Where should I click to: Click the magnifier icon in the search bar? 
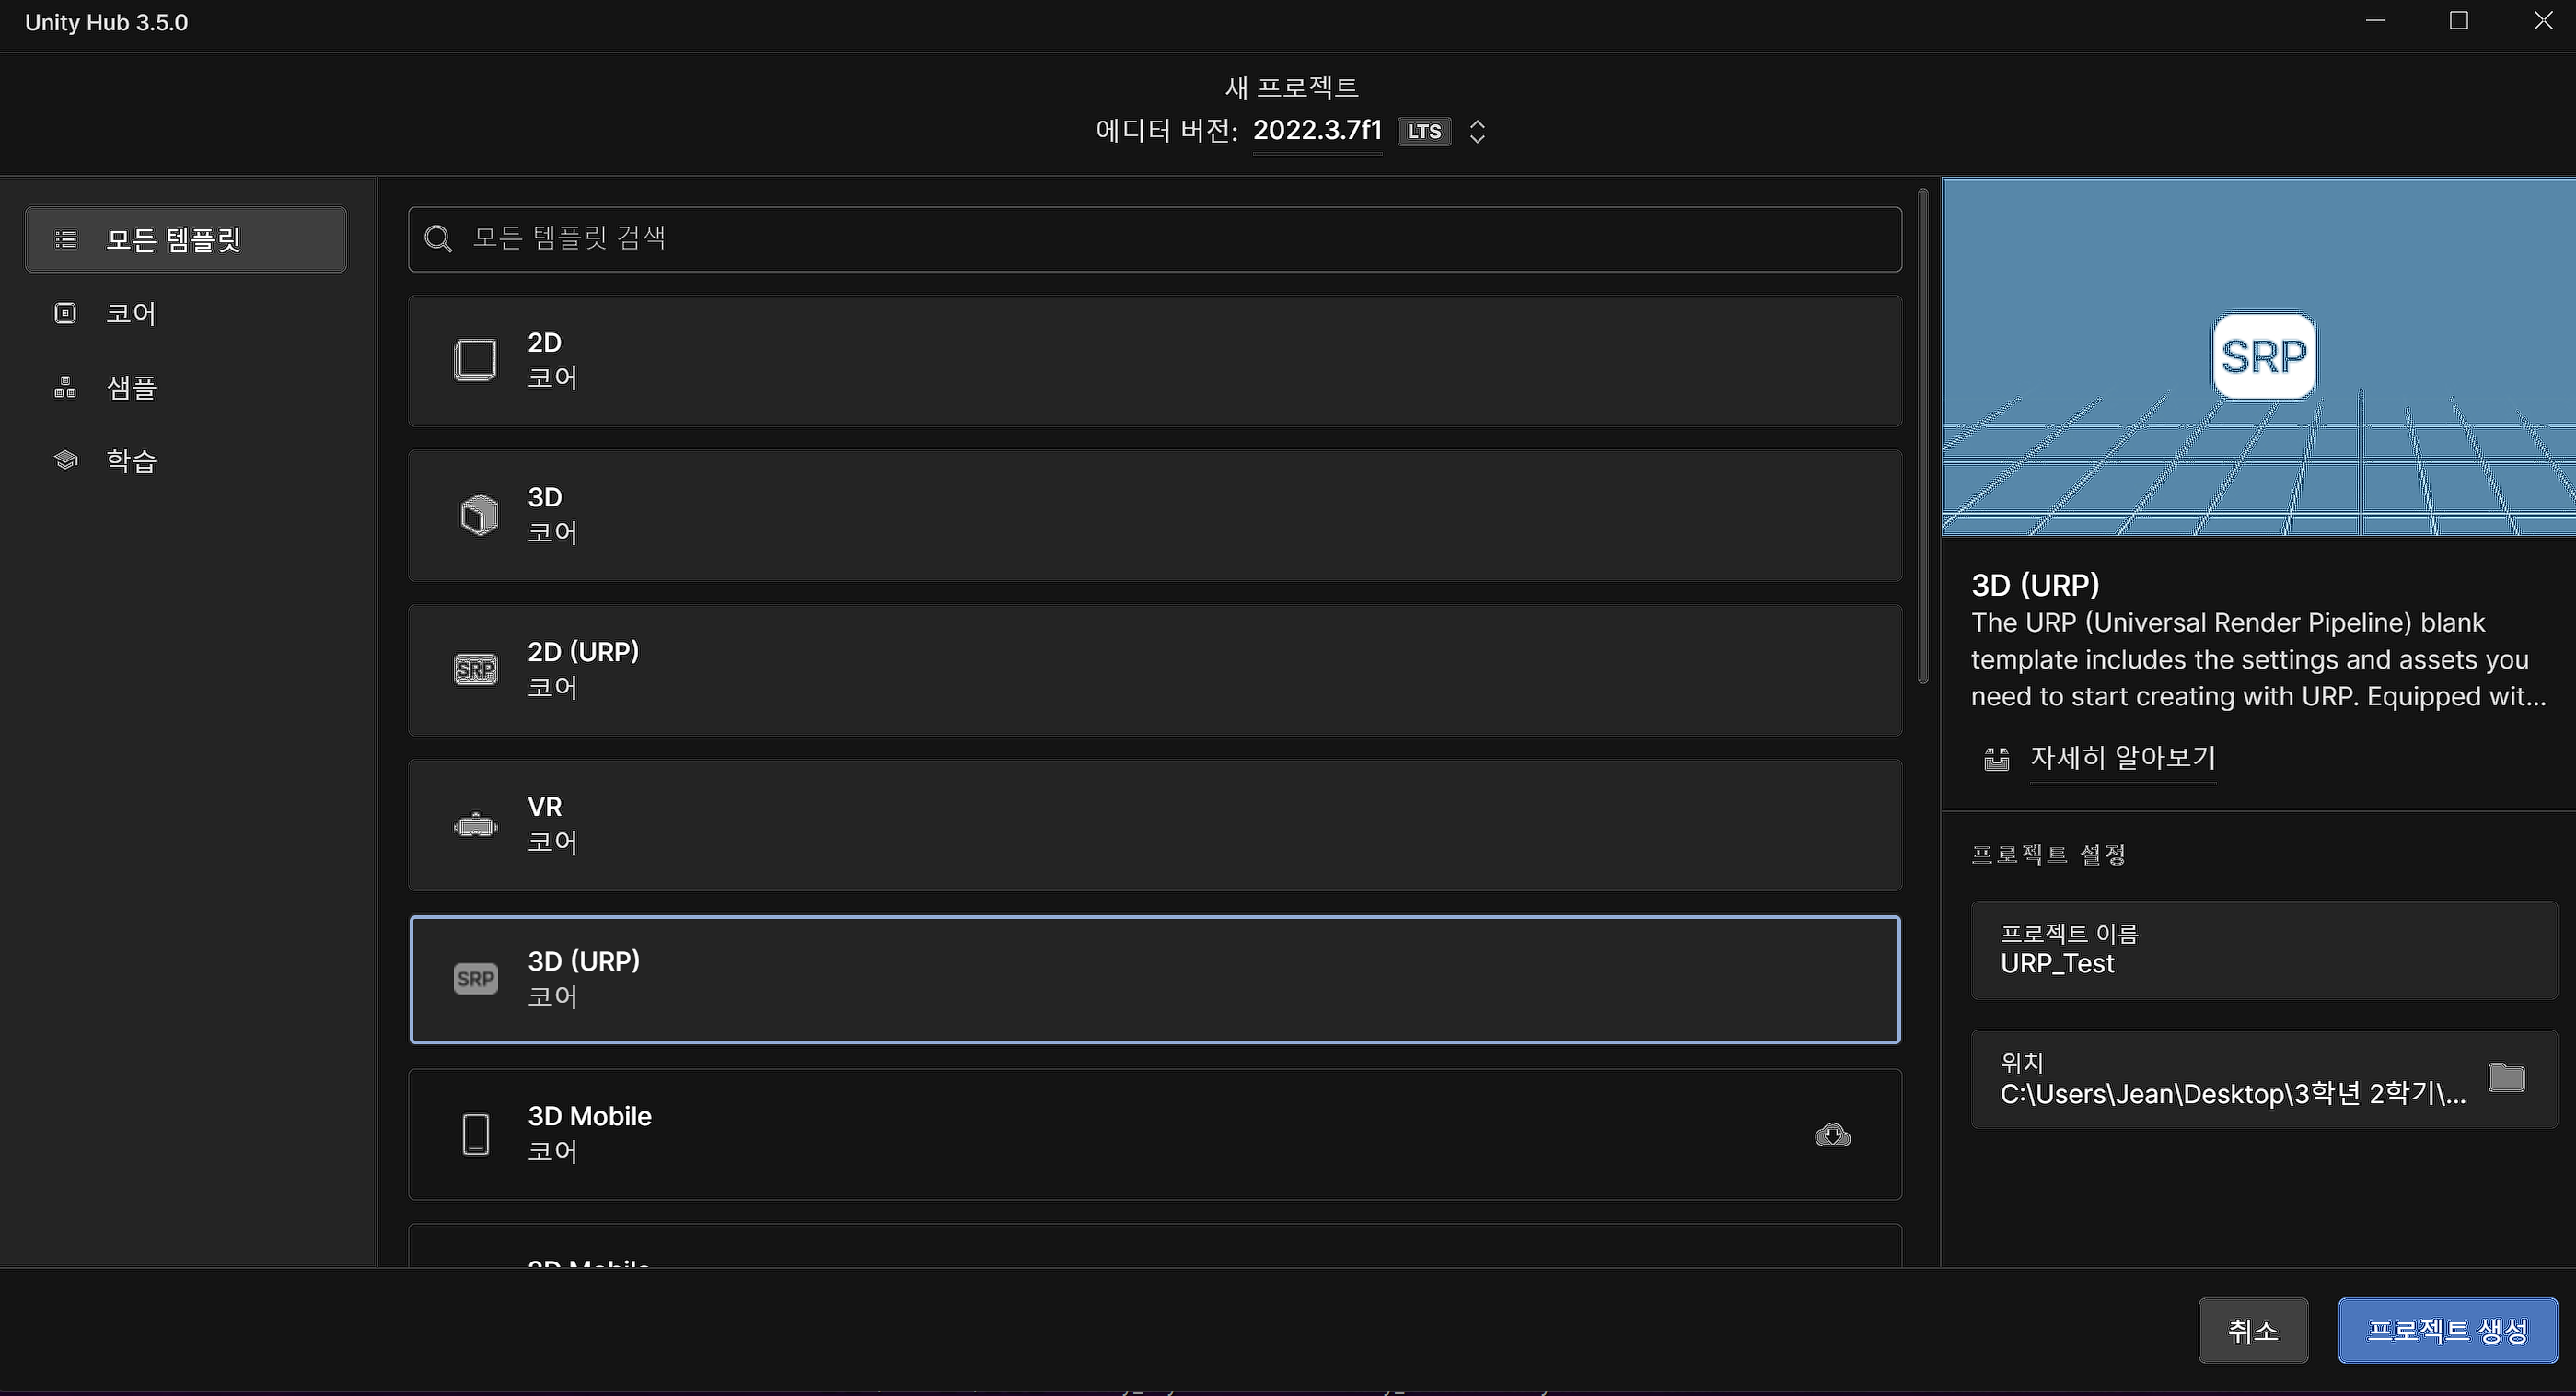438,238
